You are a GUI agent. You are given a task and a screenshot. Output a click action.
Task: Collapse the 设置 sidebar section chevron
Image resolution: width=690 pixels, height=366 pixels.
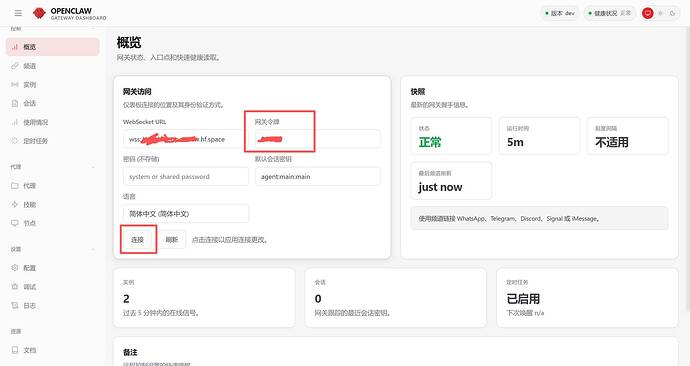point(93,249)
